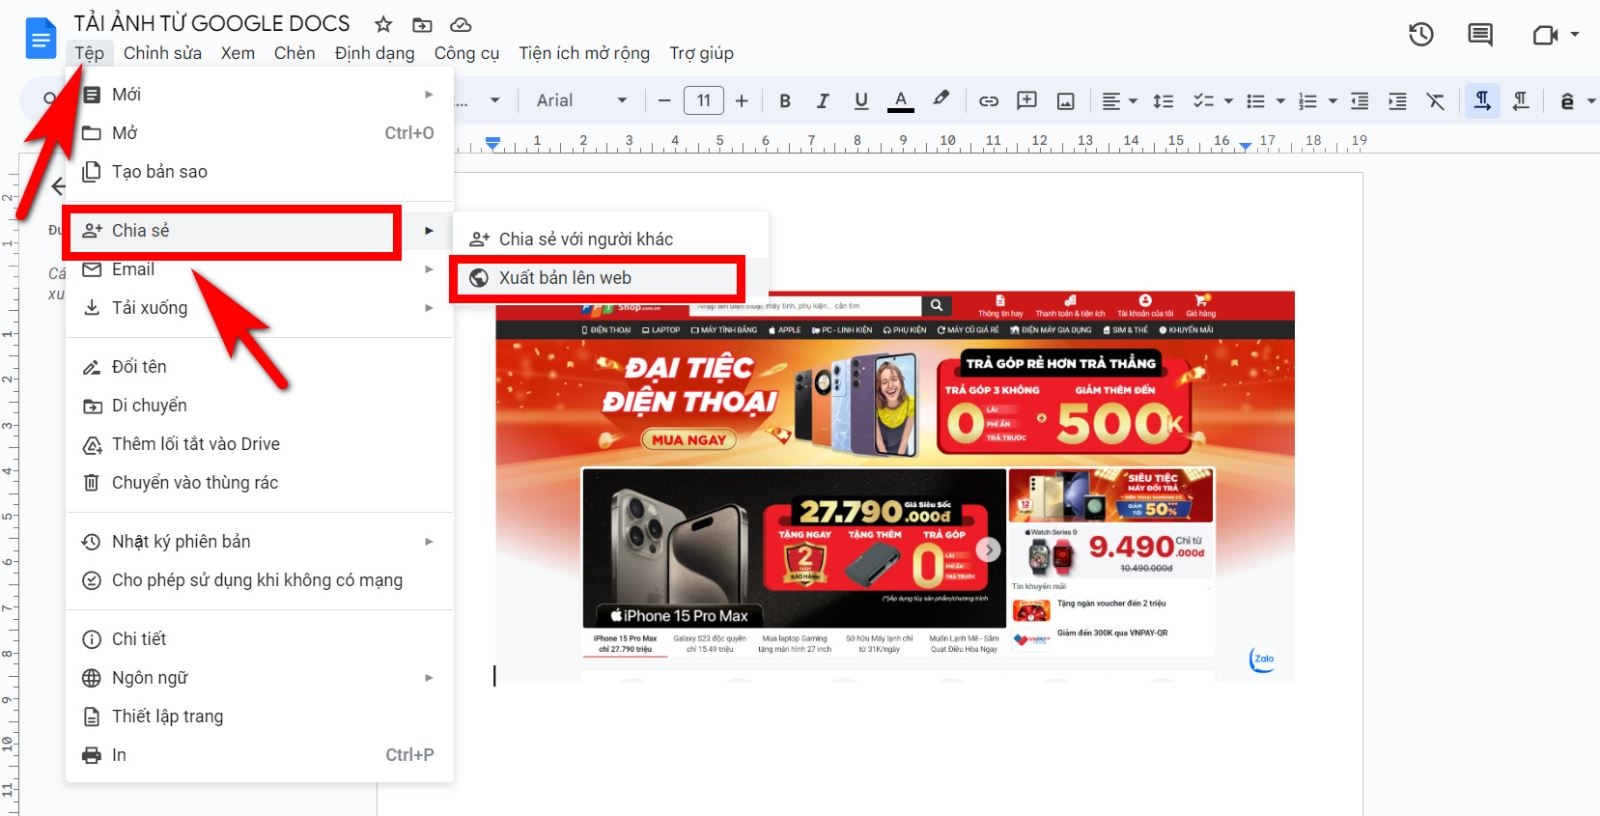Screen dimensions: 1600x816
Task: Add a comment with the plus-box icon
Action: (x=1027, y=100)
